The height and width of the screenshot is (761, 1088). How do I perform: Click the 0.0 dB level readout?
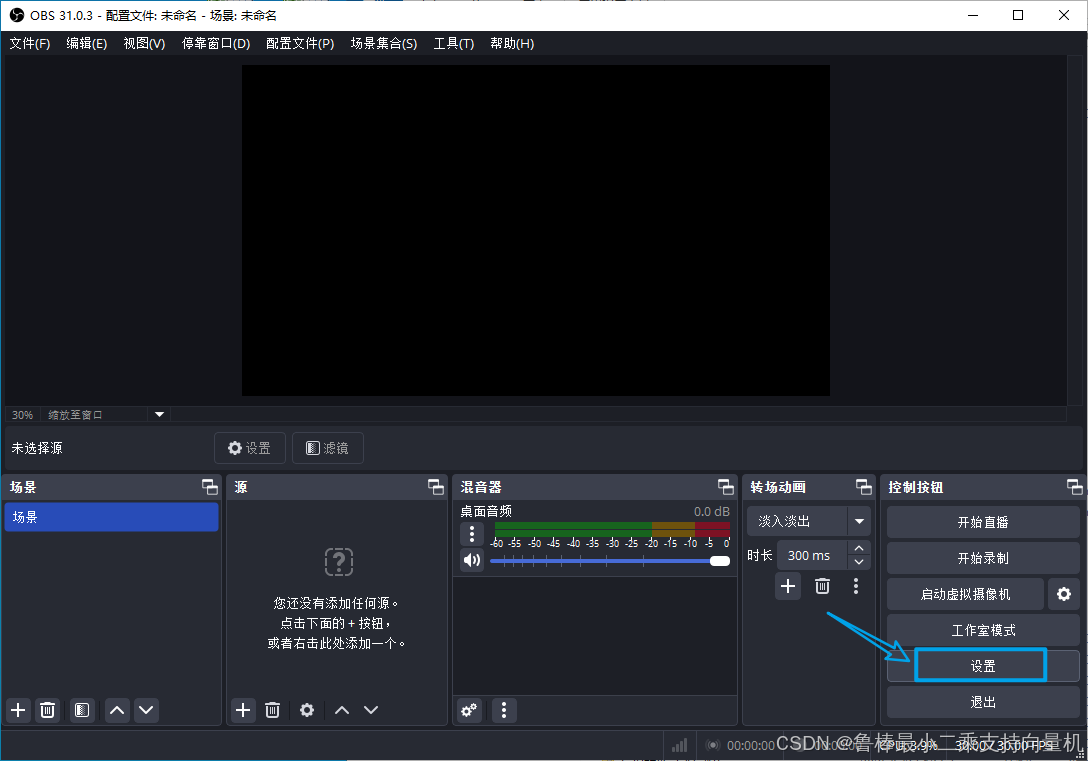[x=712, y=511]
